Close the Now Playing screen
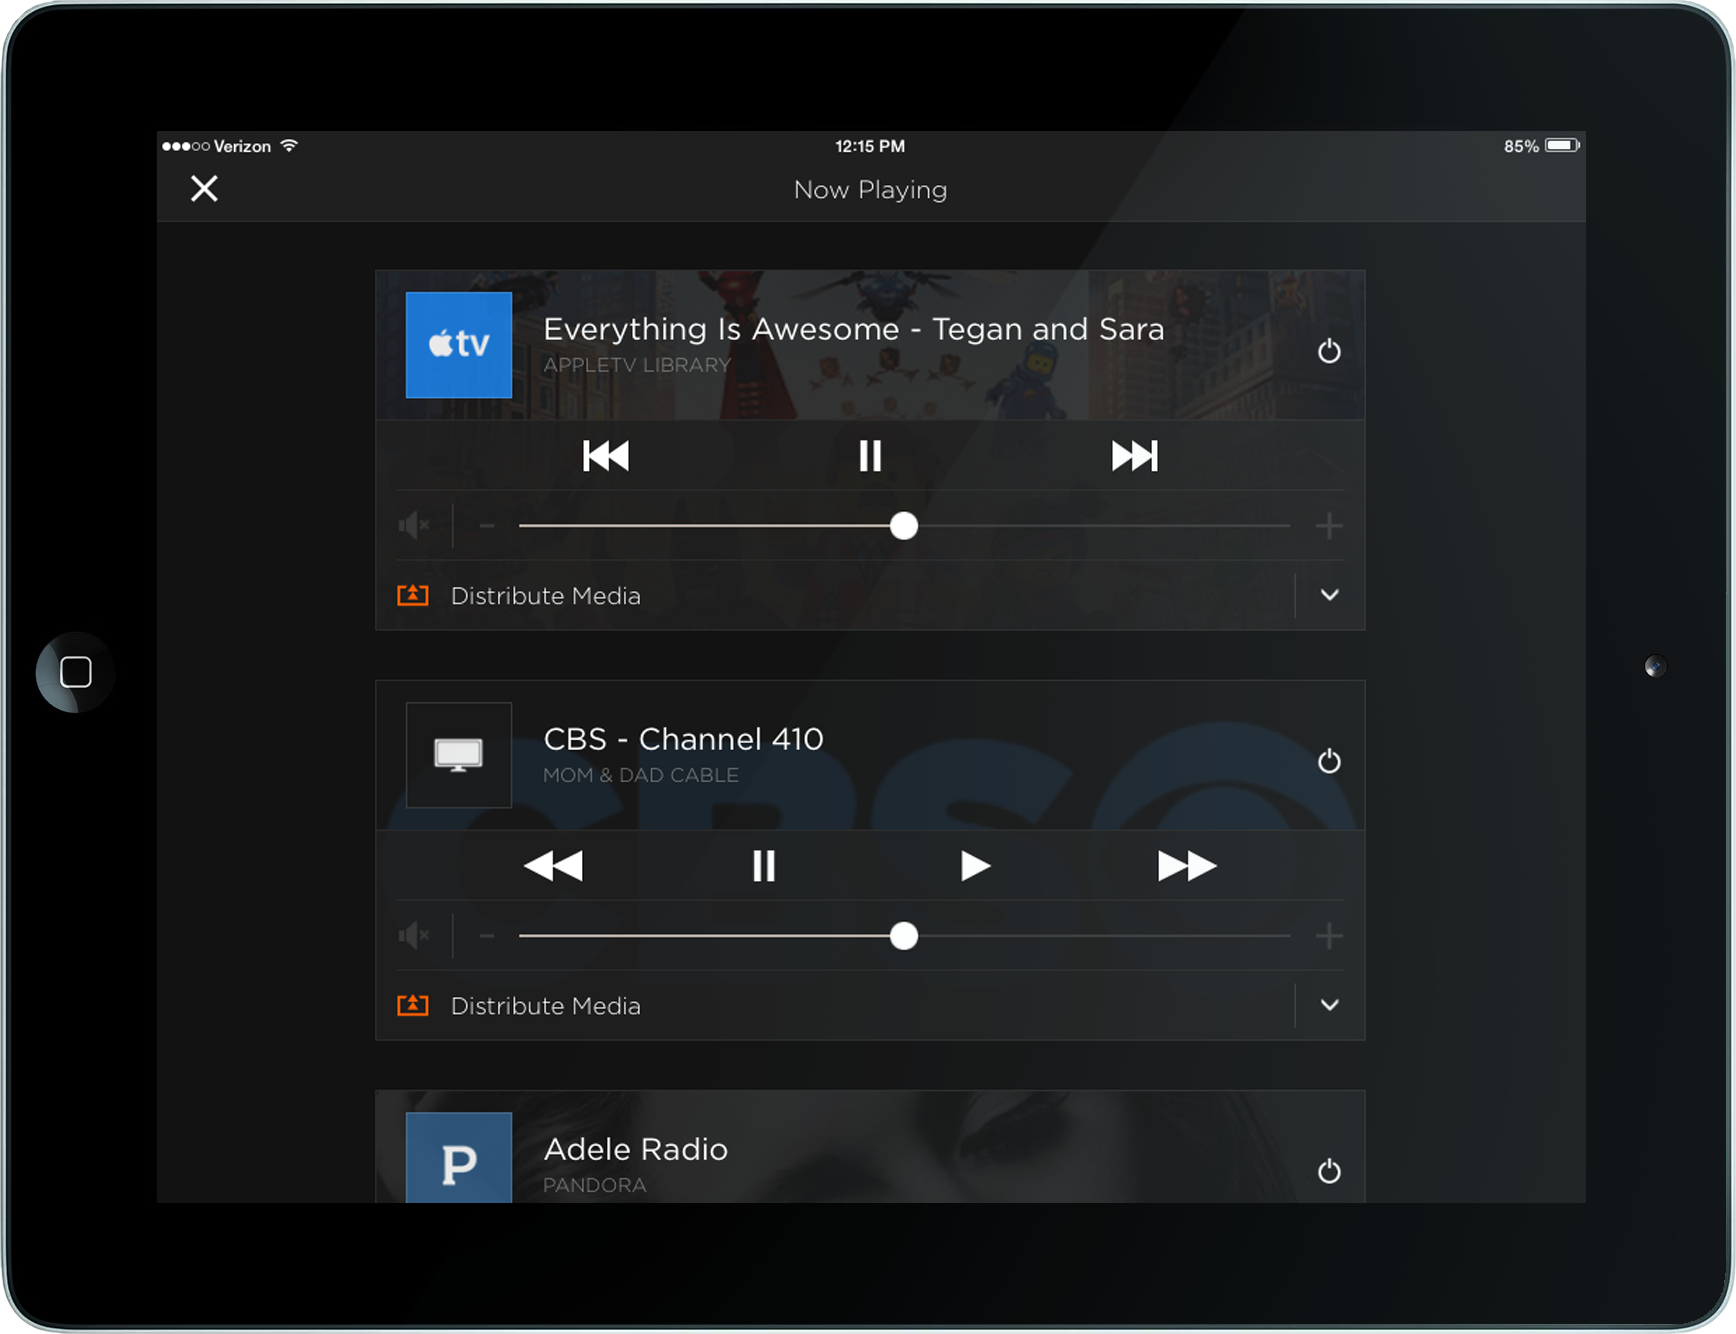The image size is (1736, 1334). 204,189
